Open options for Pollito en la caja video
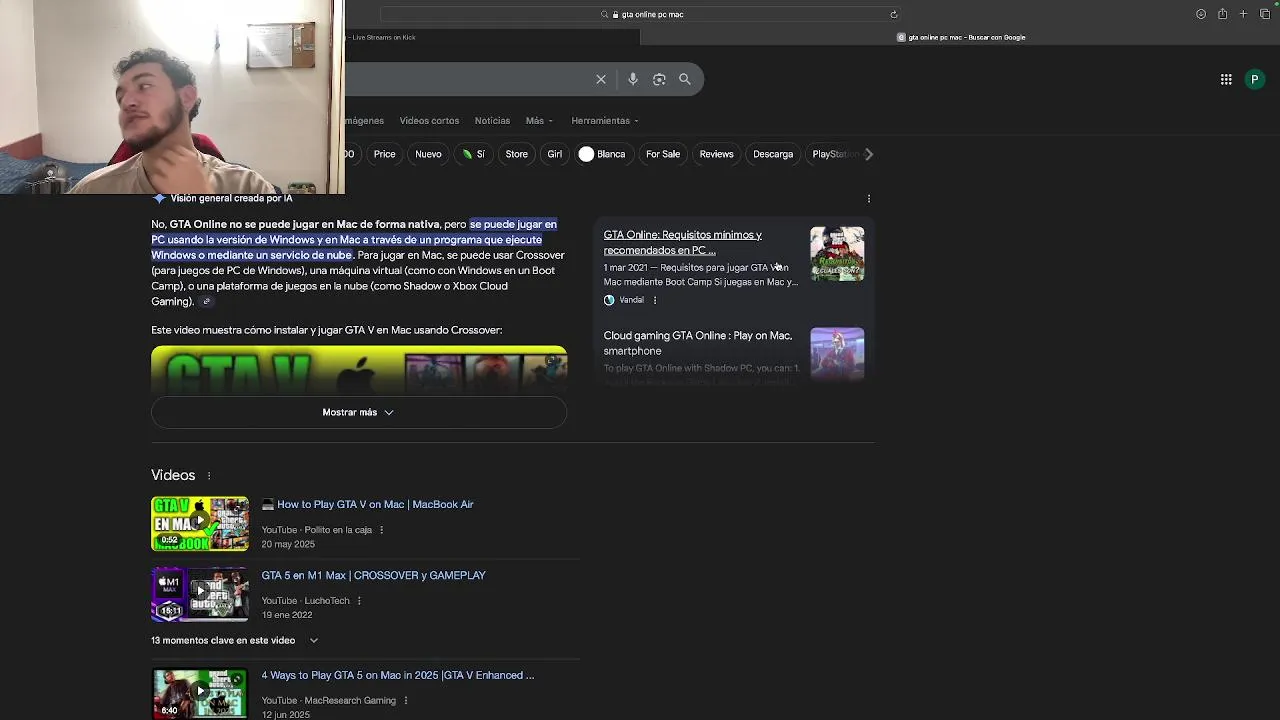Viewport: 1280px width, 720px height. coord(381,530)
